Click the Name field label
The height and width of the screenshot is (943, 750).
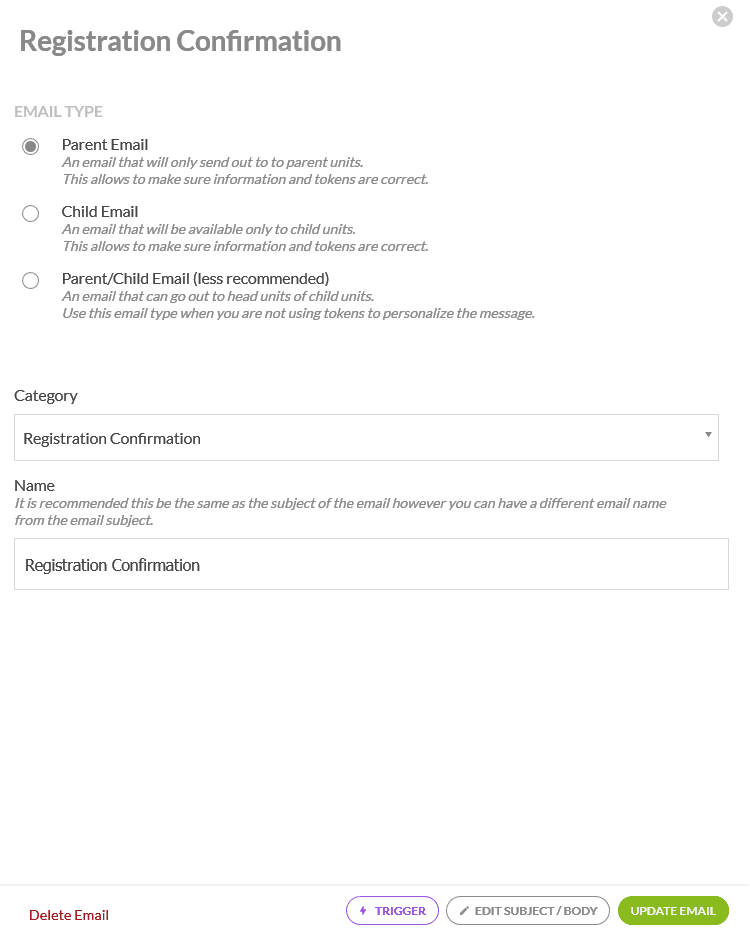[x=34, y=485]
